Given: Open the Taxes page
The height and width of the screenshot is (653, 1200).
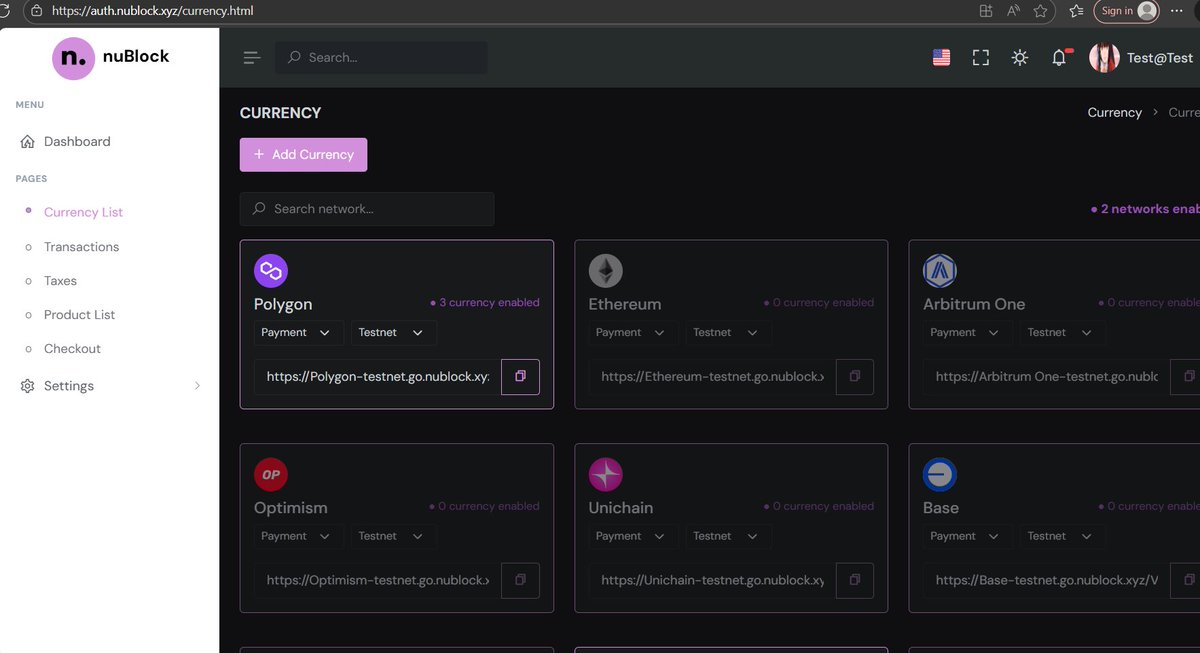Looking at the screenshot, I should point(60,281).
